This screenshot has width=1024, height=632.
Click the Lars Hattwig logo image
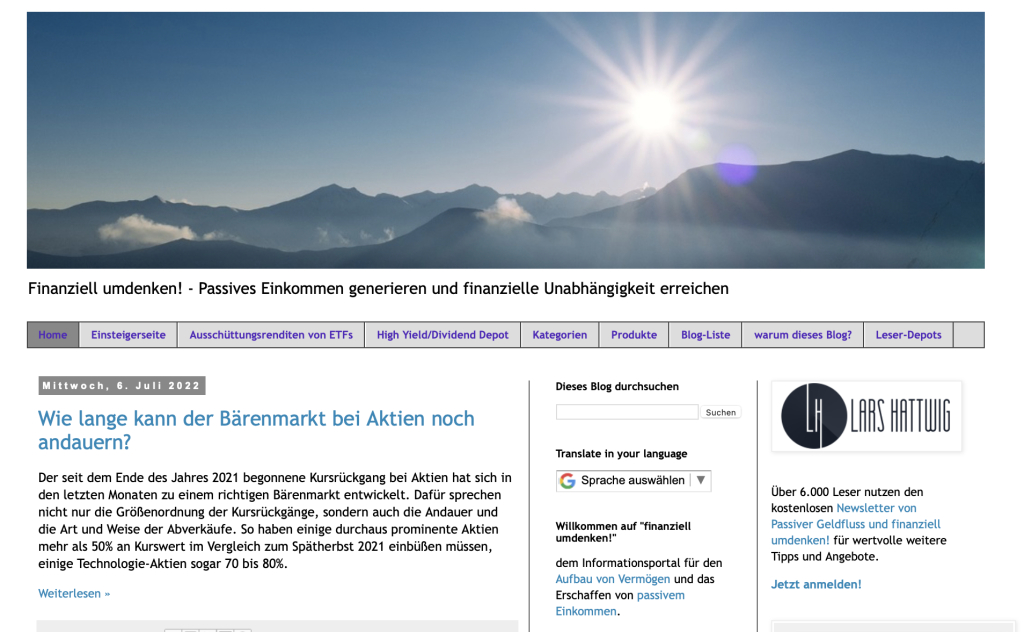point(866,416)
